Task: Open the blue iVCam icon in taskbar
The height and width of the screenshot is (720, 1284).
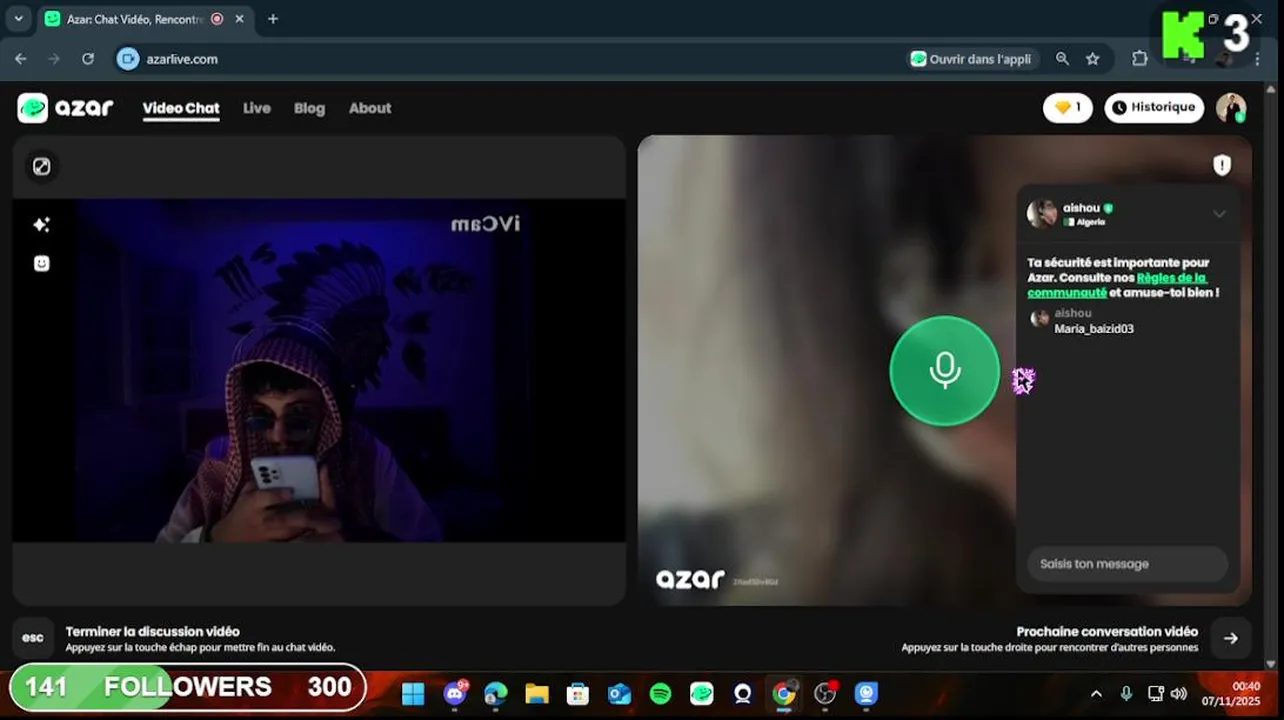Action: (x=866, y=693)
